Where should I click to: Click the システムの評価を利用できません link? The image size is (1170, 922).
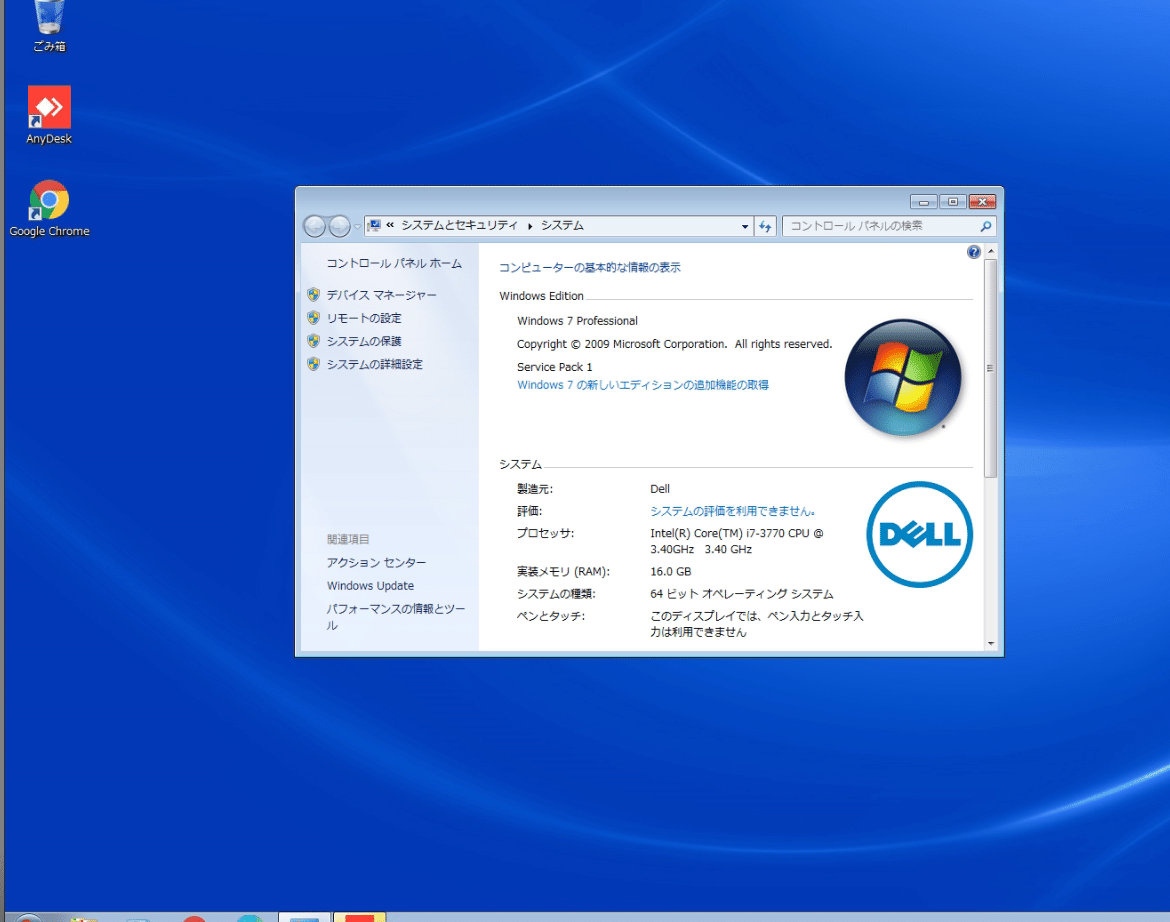(731, 511)
